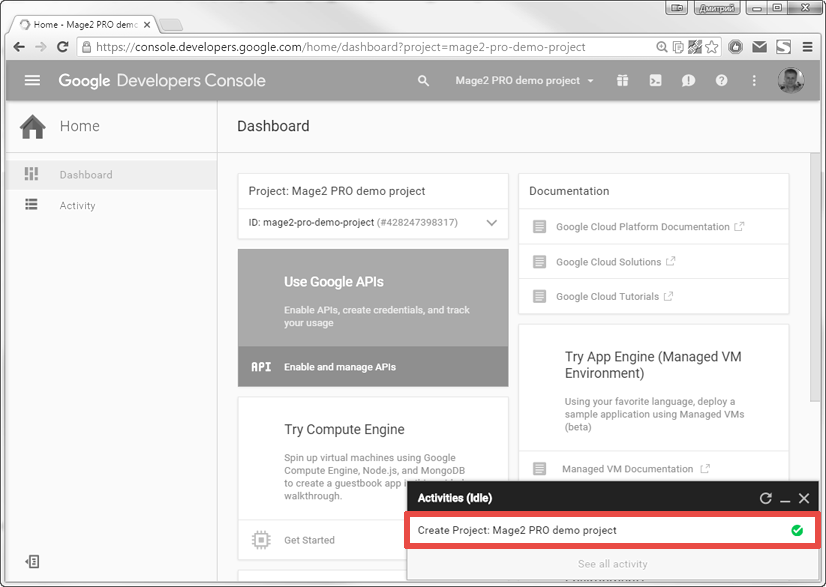Image resolution: width=826 pixels, height=587 pixels.
Task: Open Google Cloud Platform Documentation link
Action: pyautogui.click(x=643, y=227)
